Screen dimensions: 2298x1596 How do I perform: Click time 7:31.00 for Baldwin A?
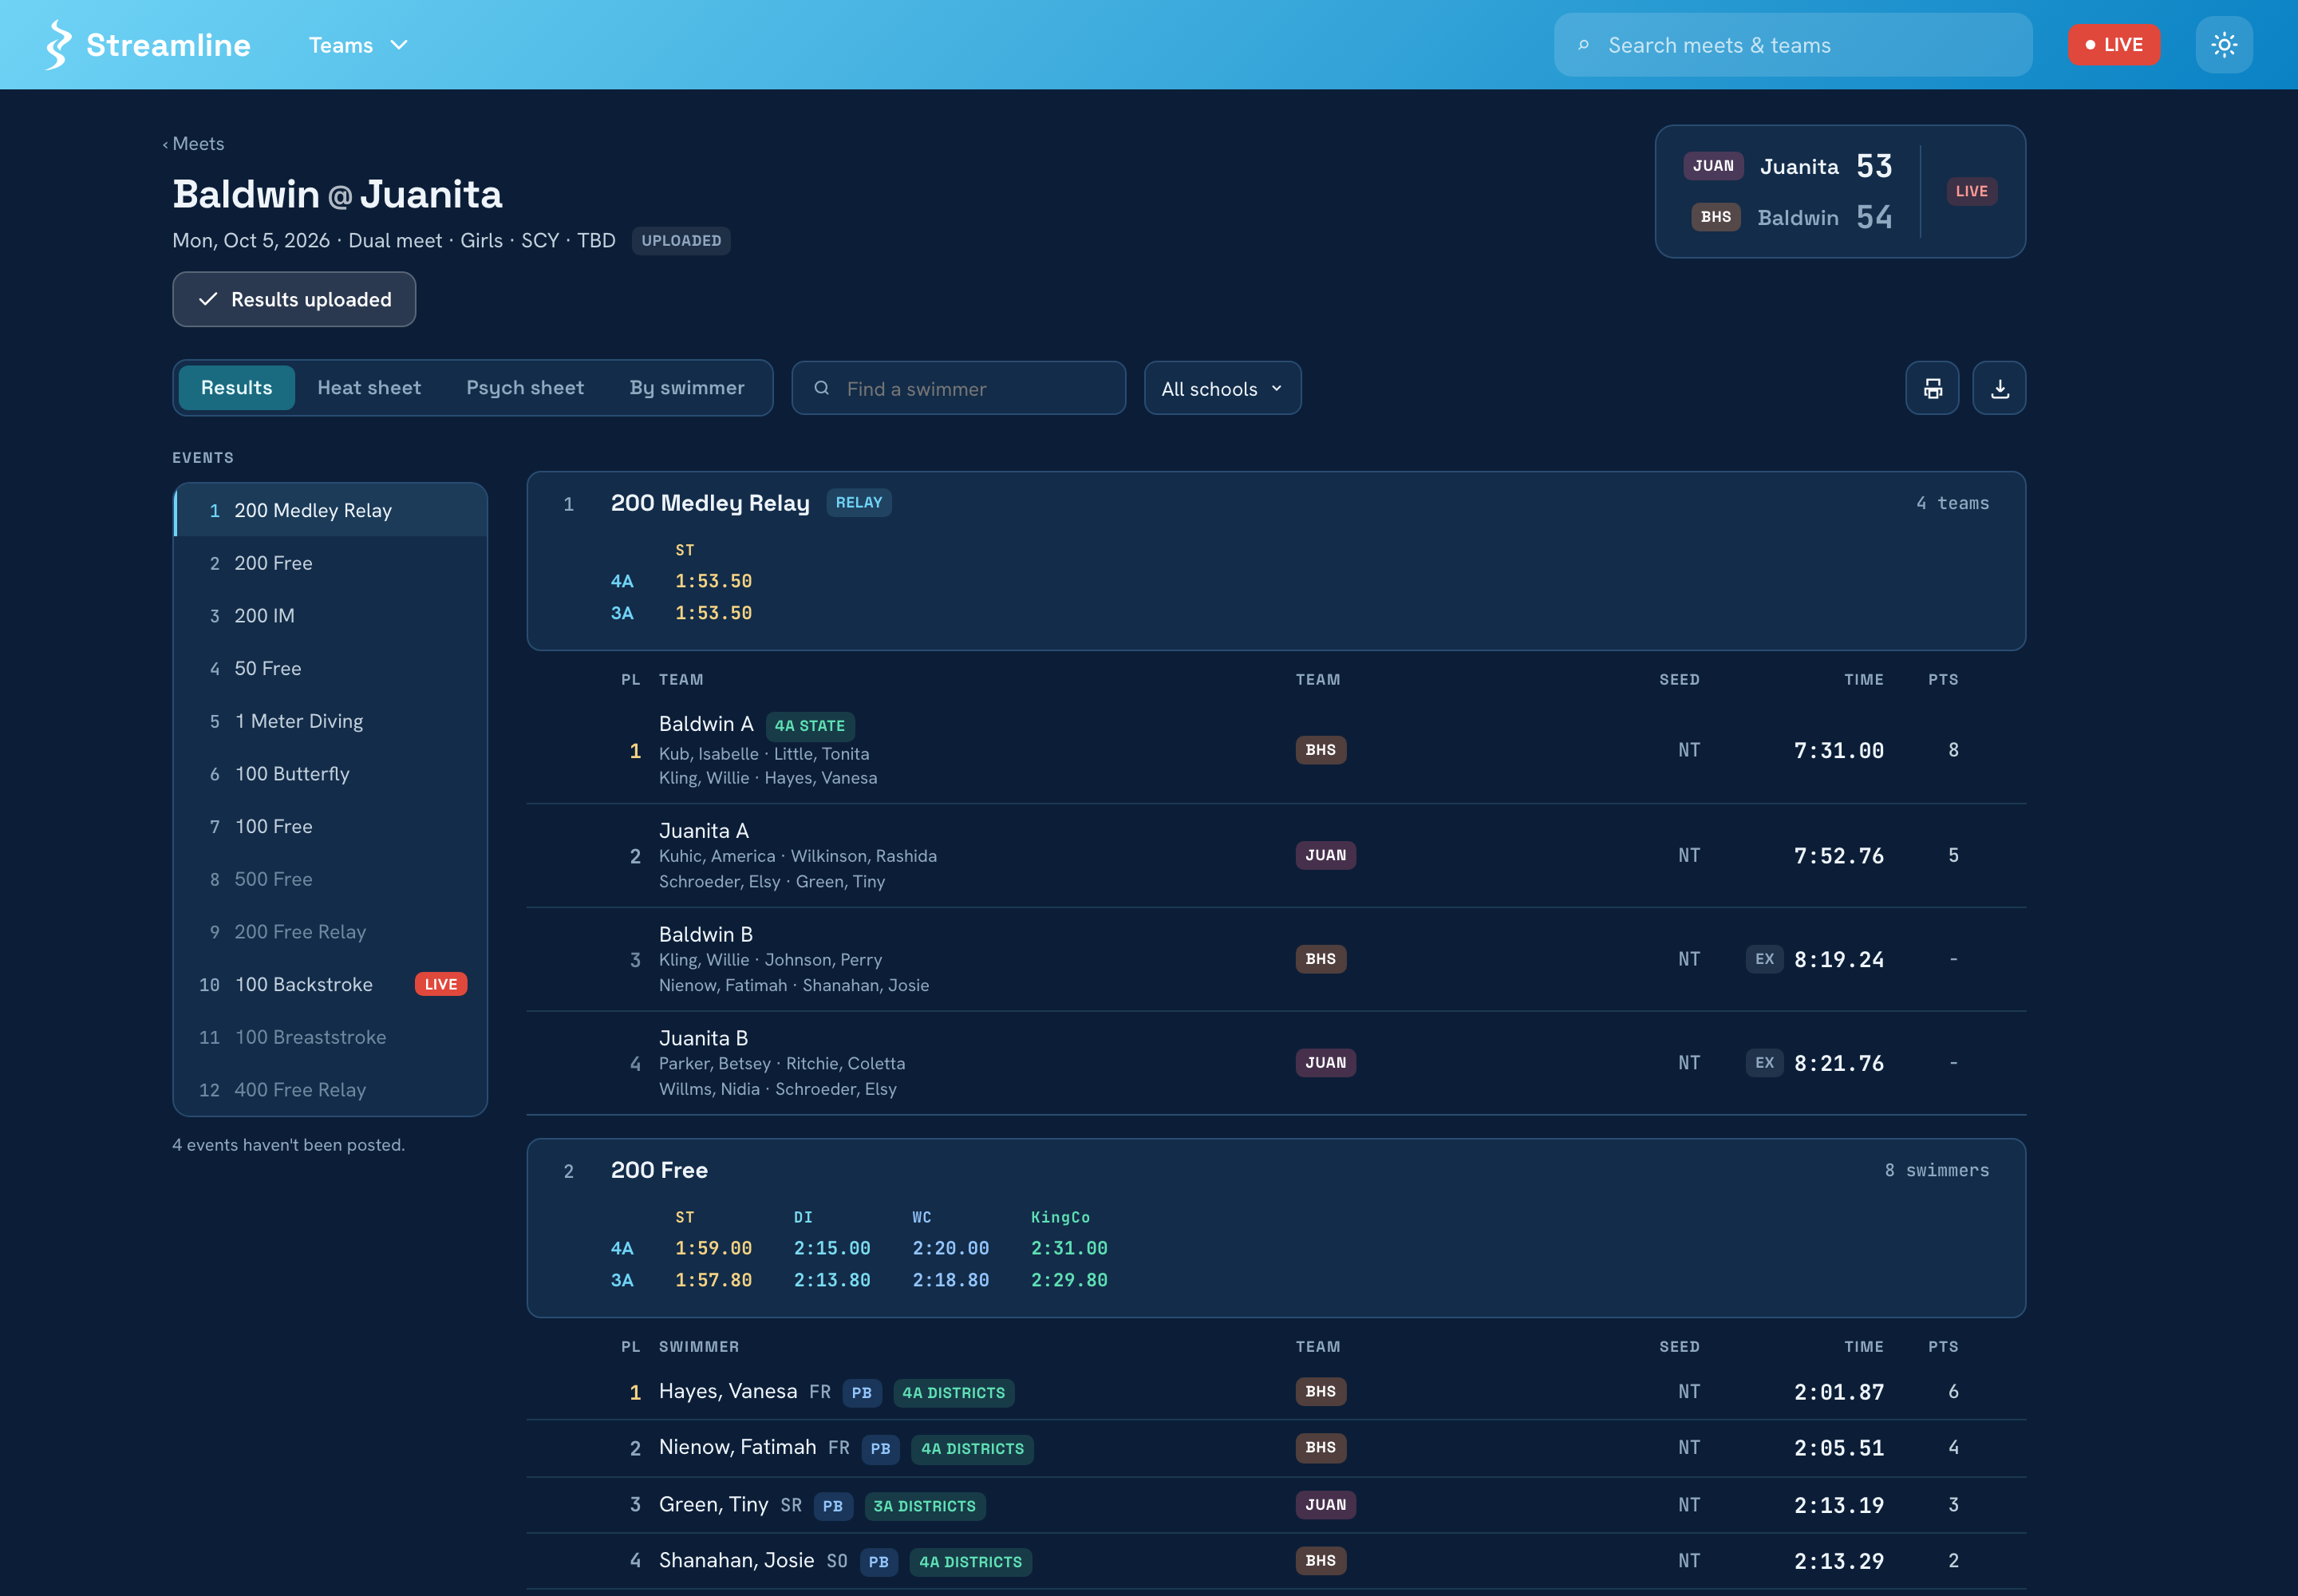pyautogui.click(x=1838, y=751)
